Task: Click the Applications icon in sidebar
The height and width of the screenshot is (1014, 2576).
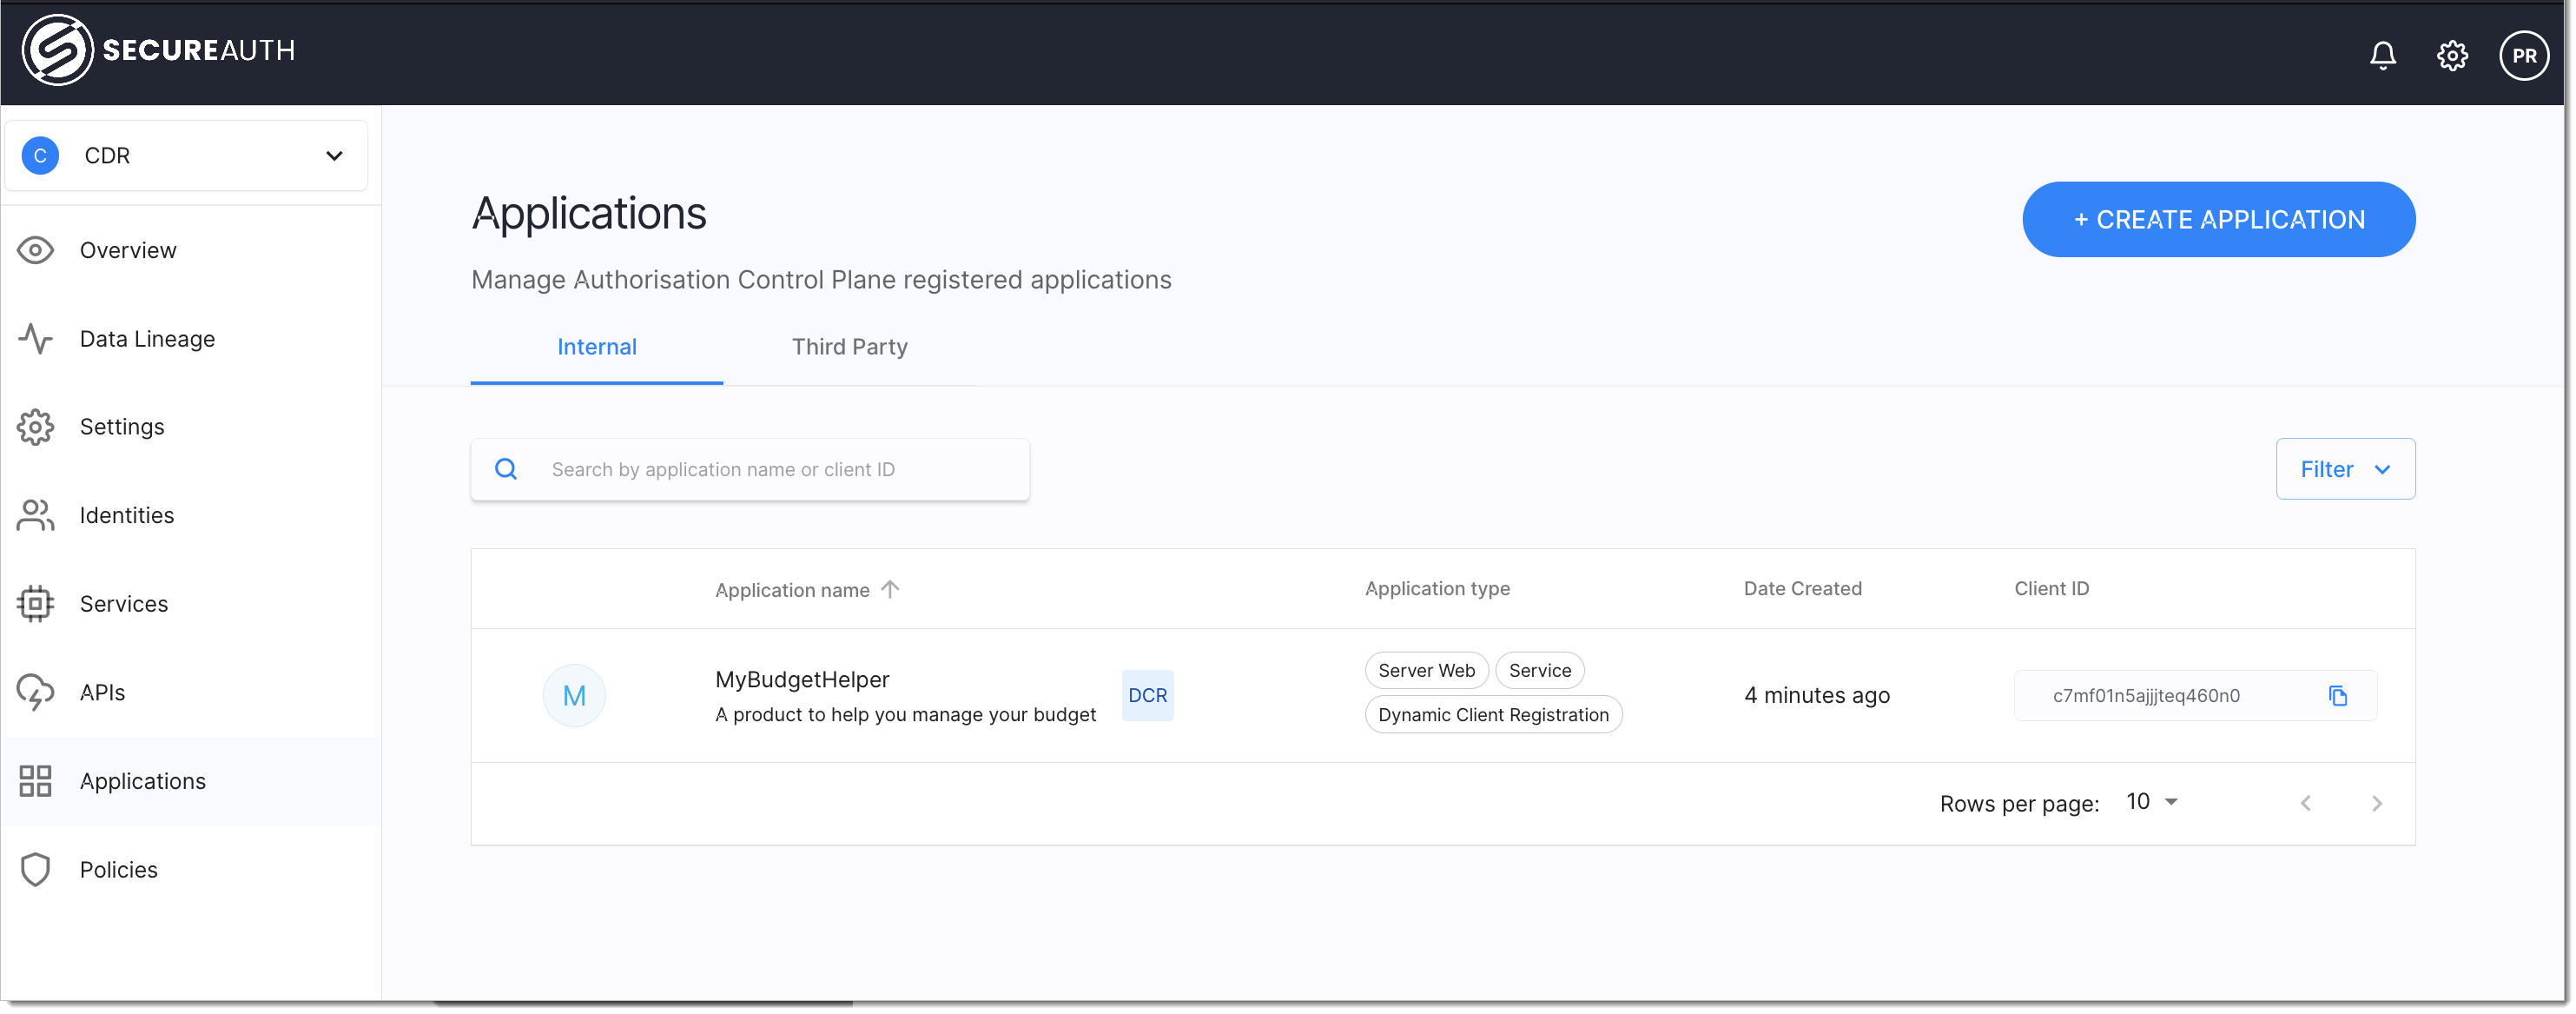Action: pyautogui.click(x=36, y=780)
